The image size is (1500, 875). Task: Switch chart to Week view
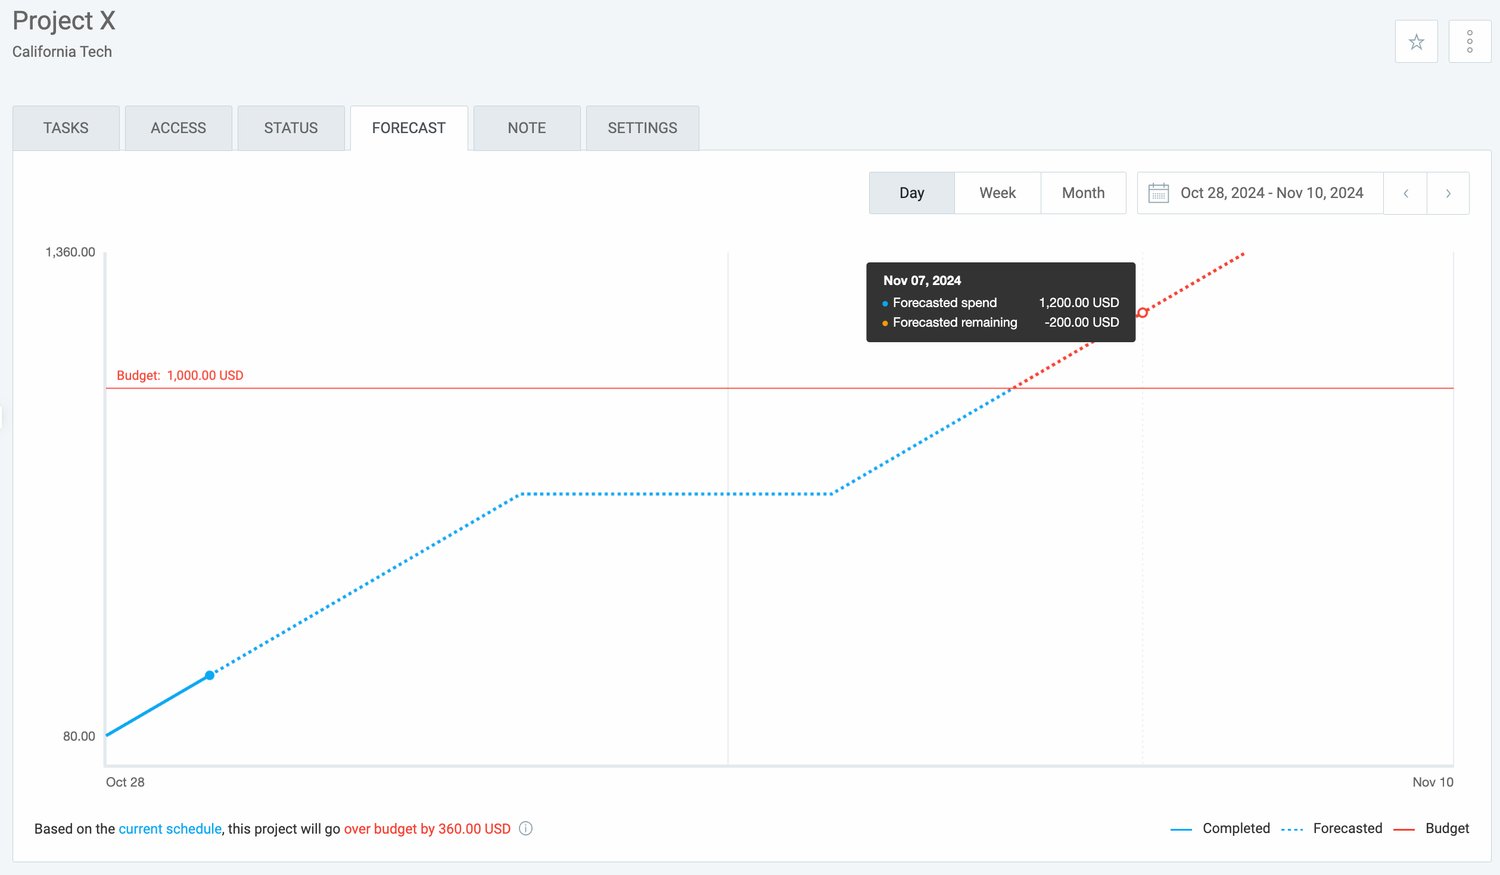(998, 193)
